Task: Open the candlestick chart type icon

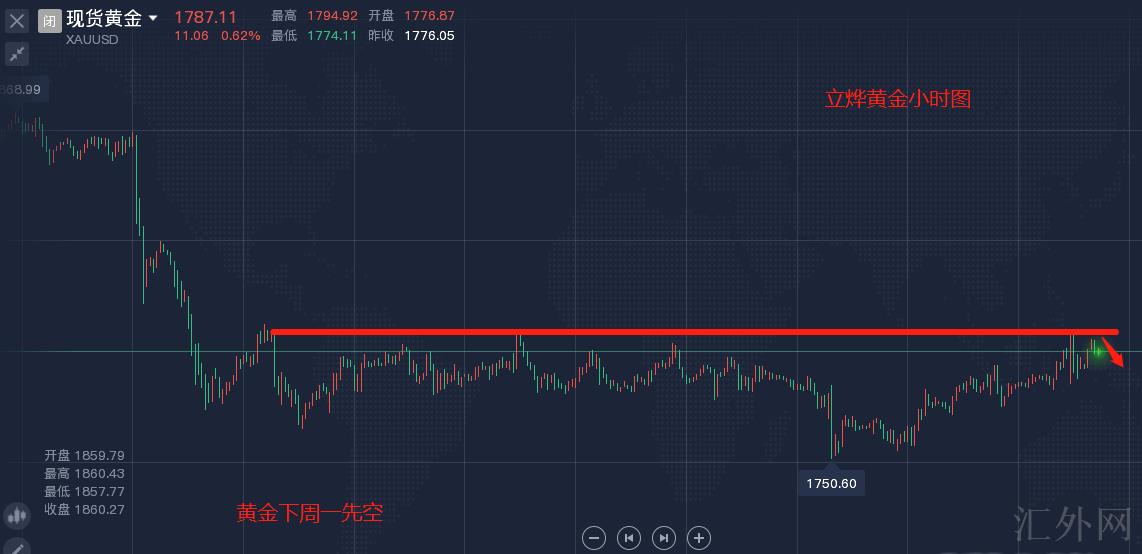Action: (17, 516)
